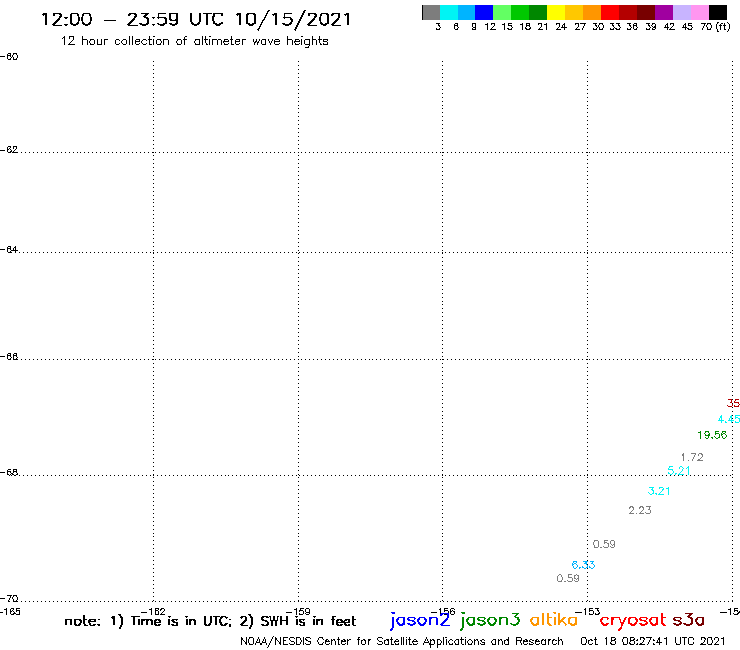Select the yellow swatch in the color scale
740x650 pixels.
pos(556,12)
